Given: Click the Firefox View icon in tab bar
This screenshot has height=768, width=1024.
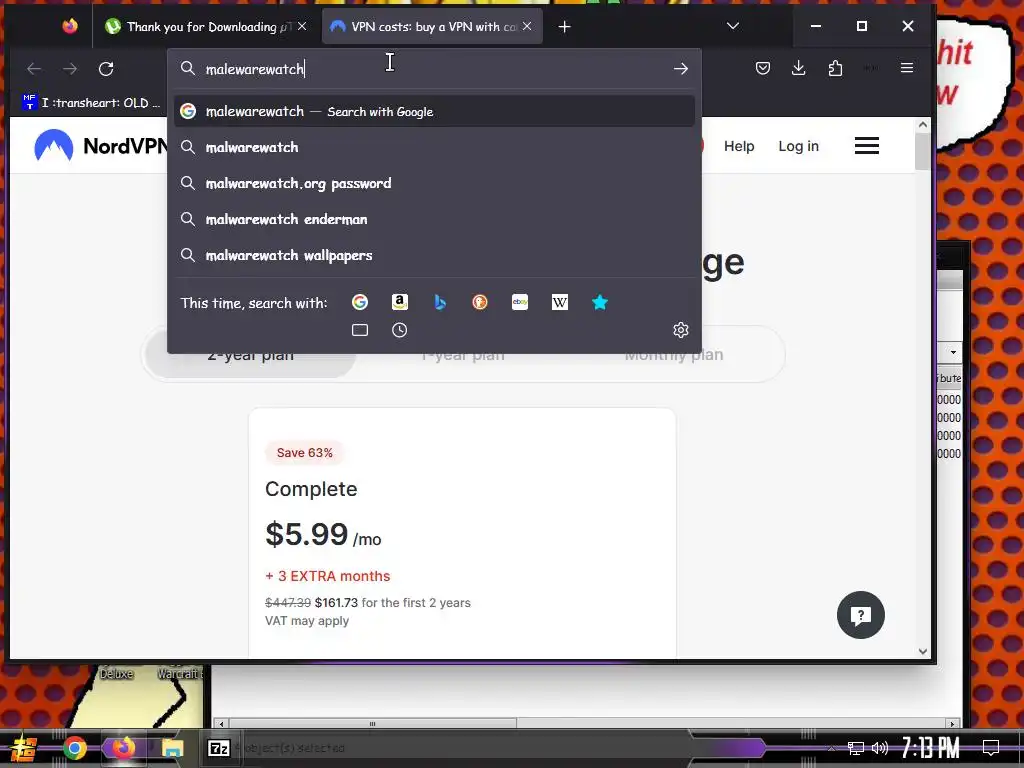Looking at the screenshot, I should [70, 26].
